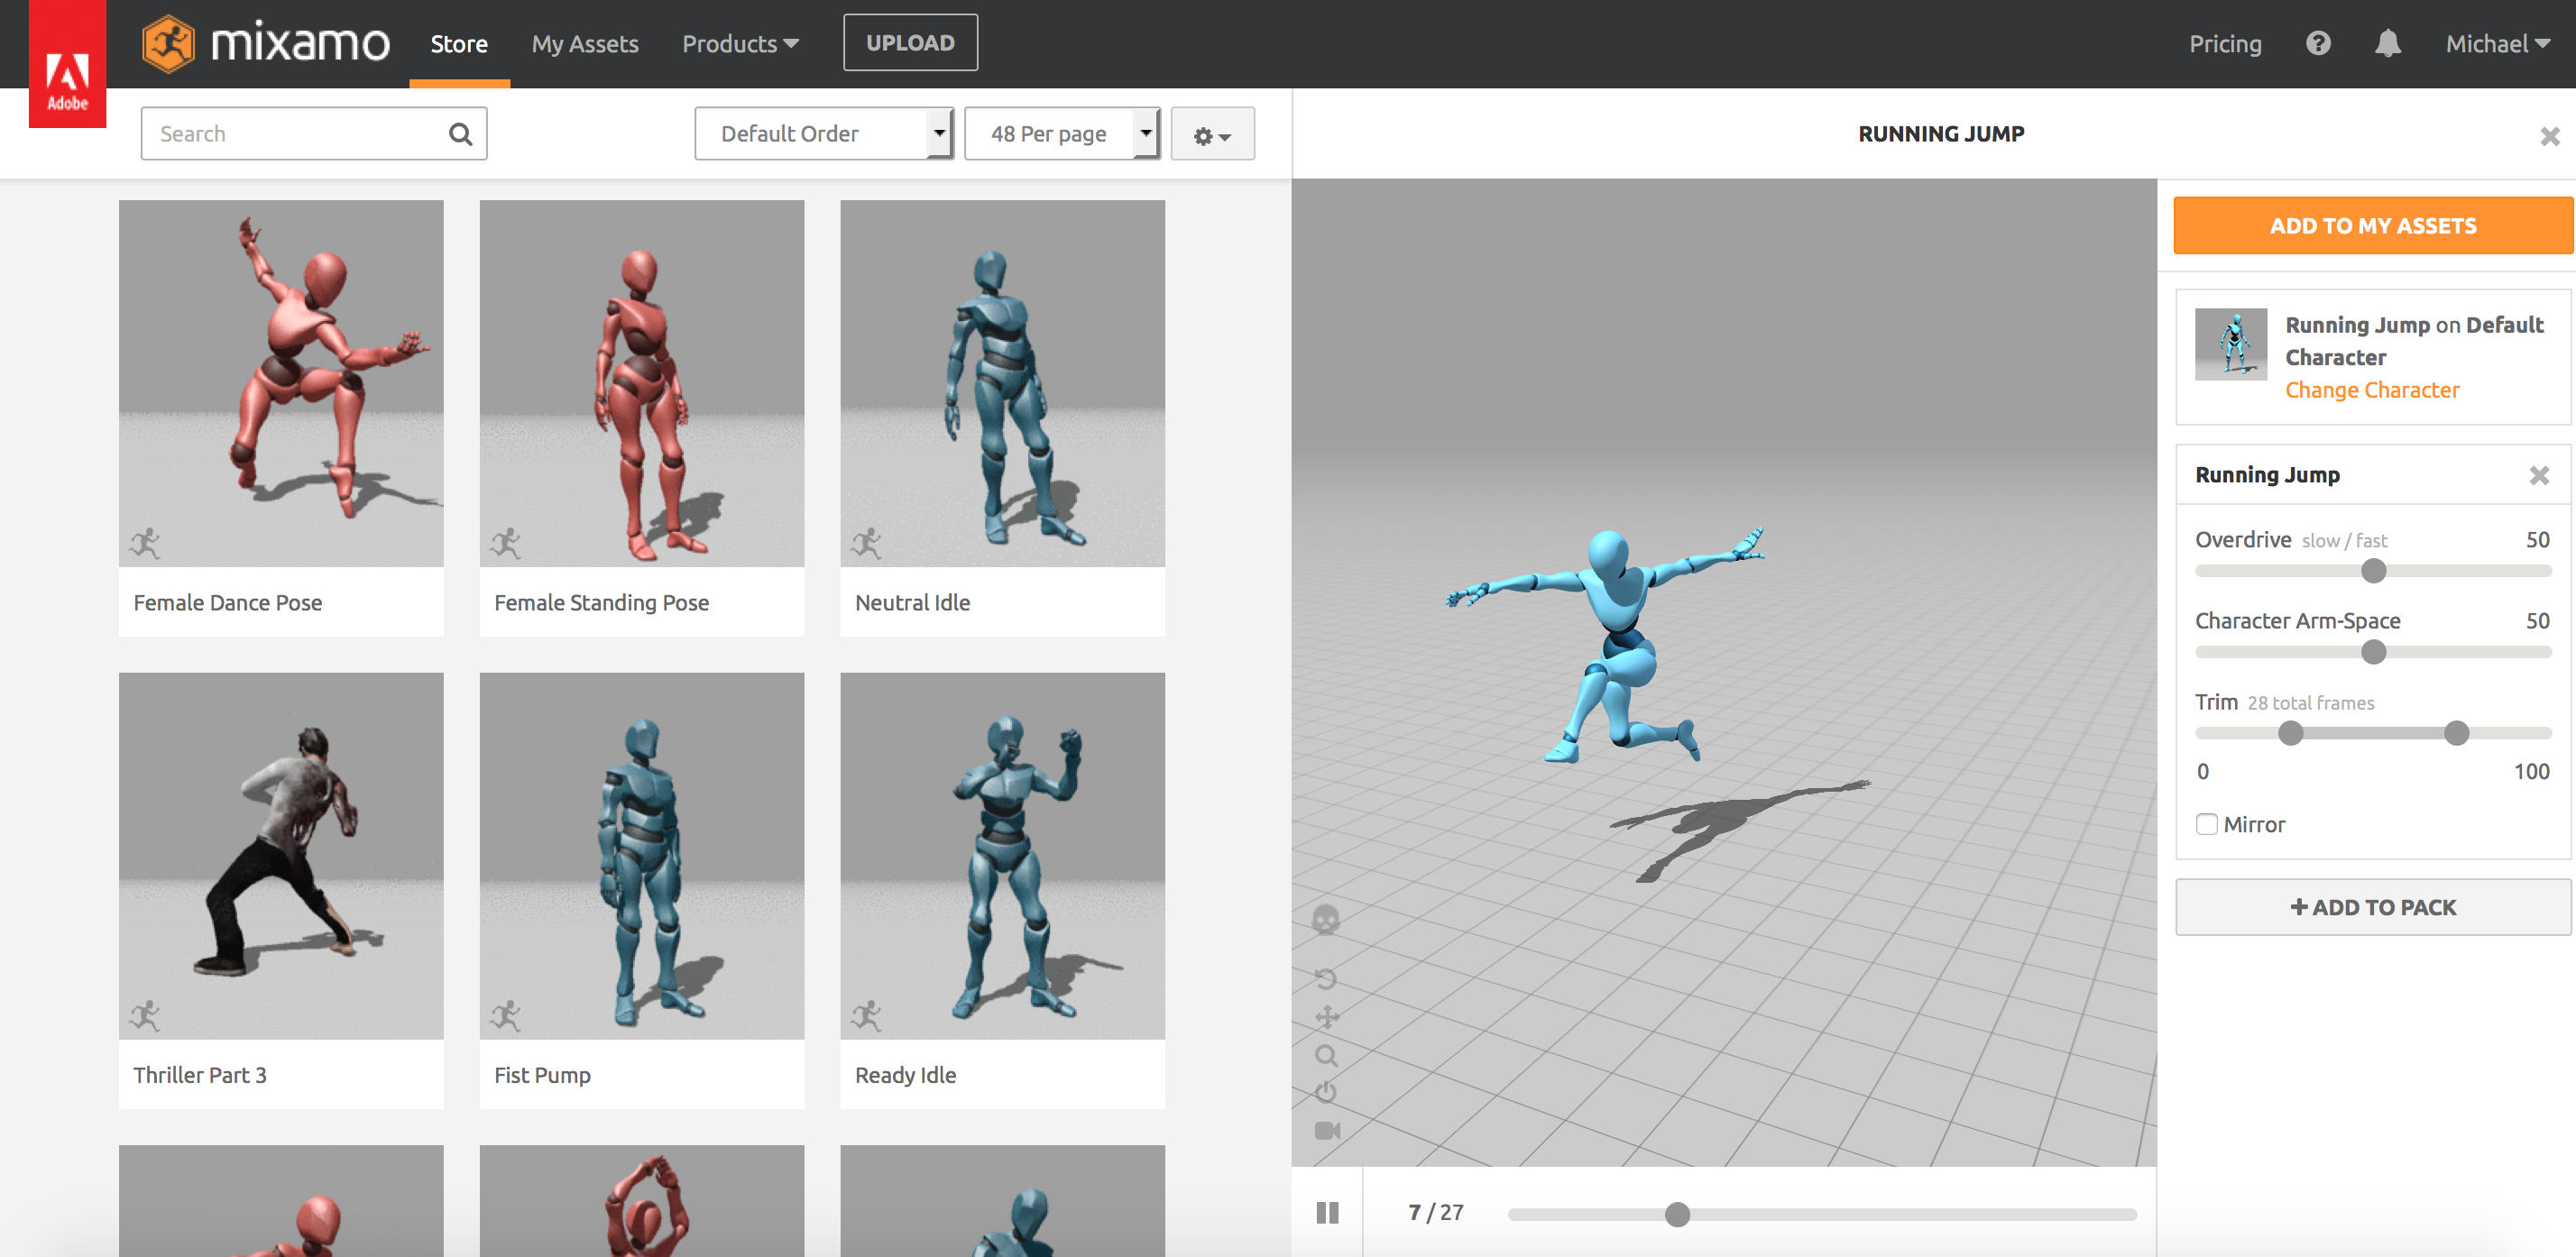This screenshot has width=2576, height=1257.
Task: Go to My Assets
Action: click(585, 44)
